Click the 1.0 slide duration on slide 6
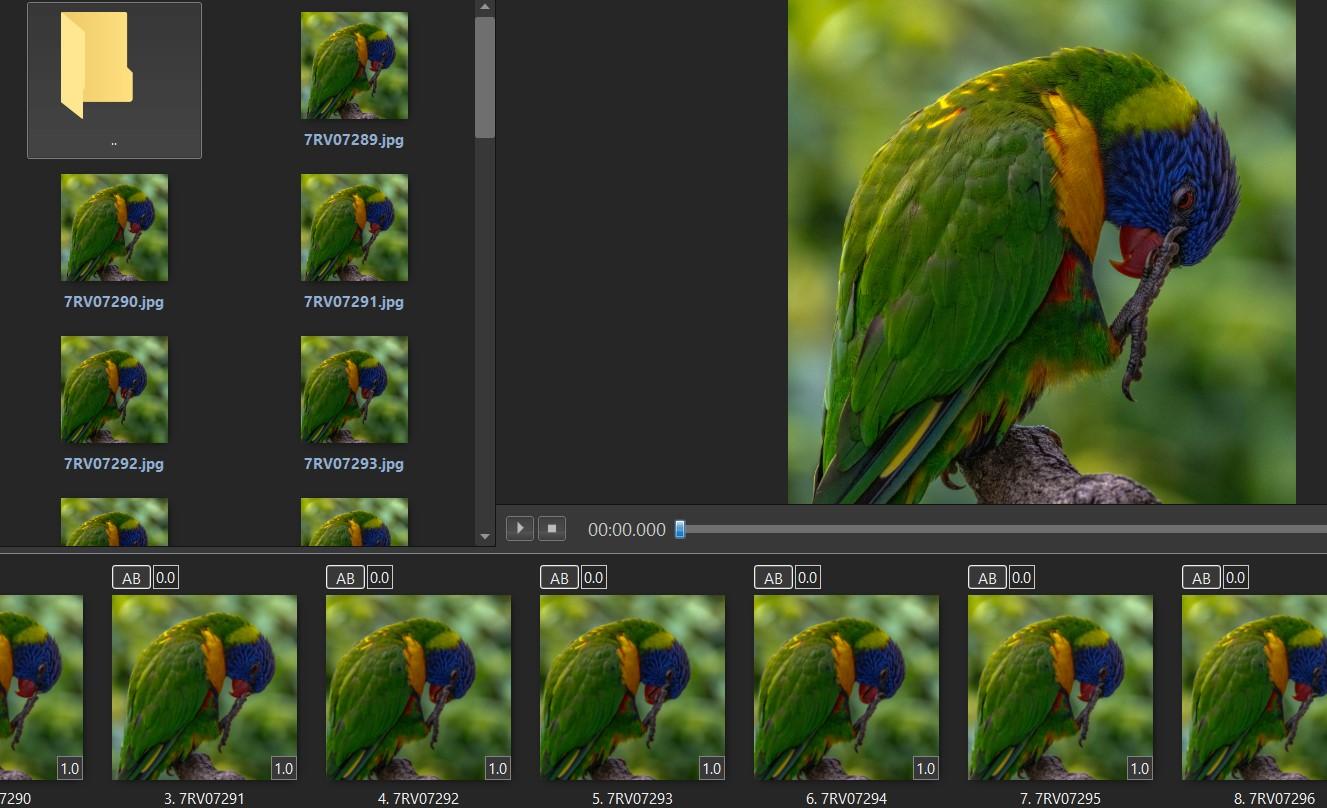This screenshot has width=1327, height=808. click(926, 768)
